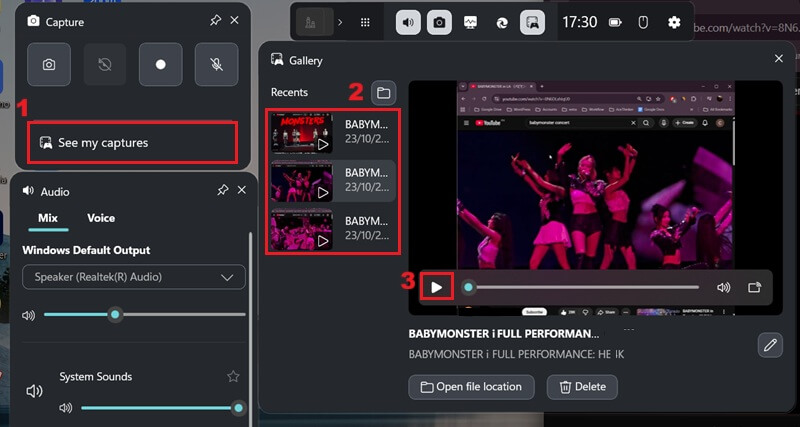Close the Gallery window
Screen dimensions: 800x427
click(779, 59)
